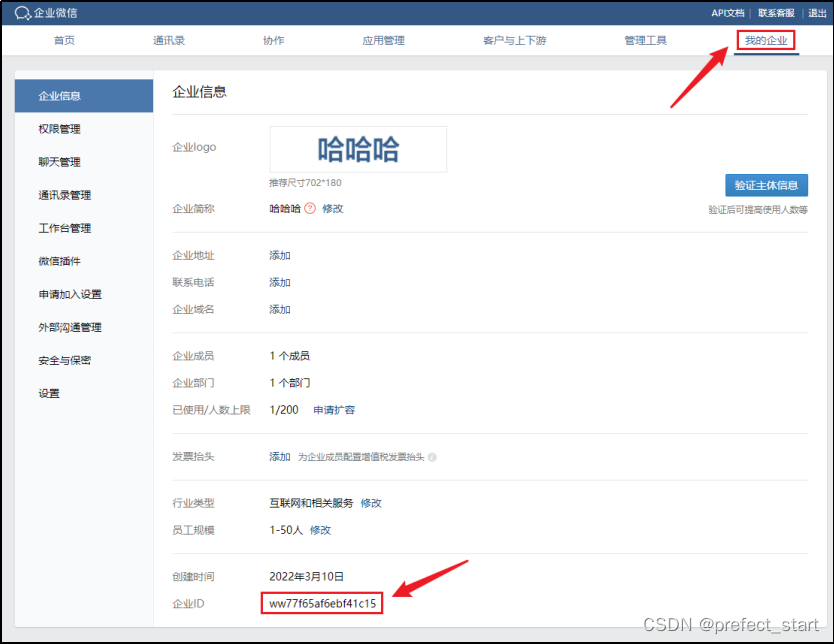Viewport: 834px width, 644px height.
Task: Click 添加 for 发票抬头
Action: pyautogui.click(x=280, y=457)
